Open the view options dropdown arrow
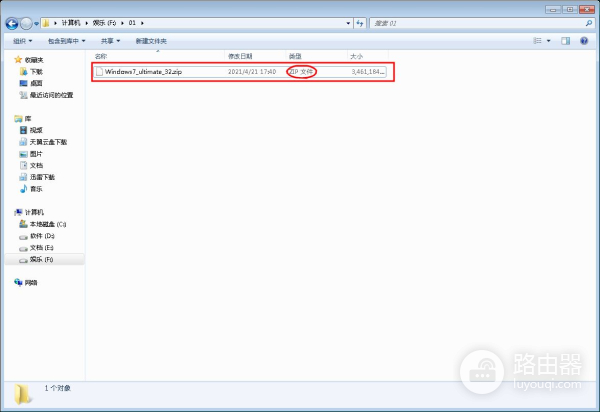 [x=548, y=41]
